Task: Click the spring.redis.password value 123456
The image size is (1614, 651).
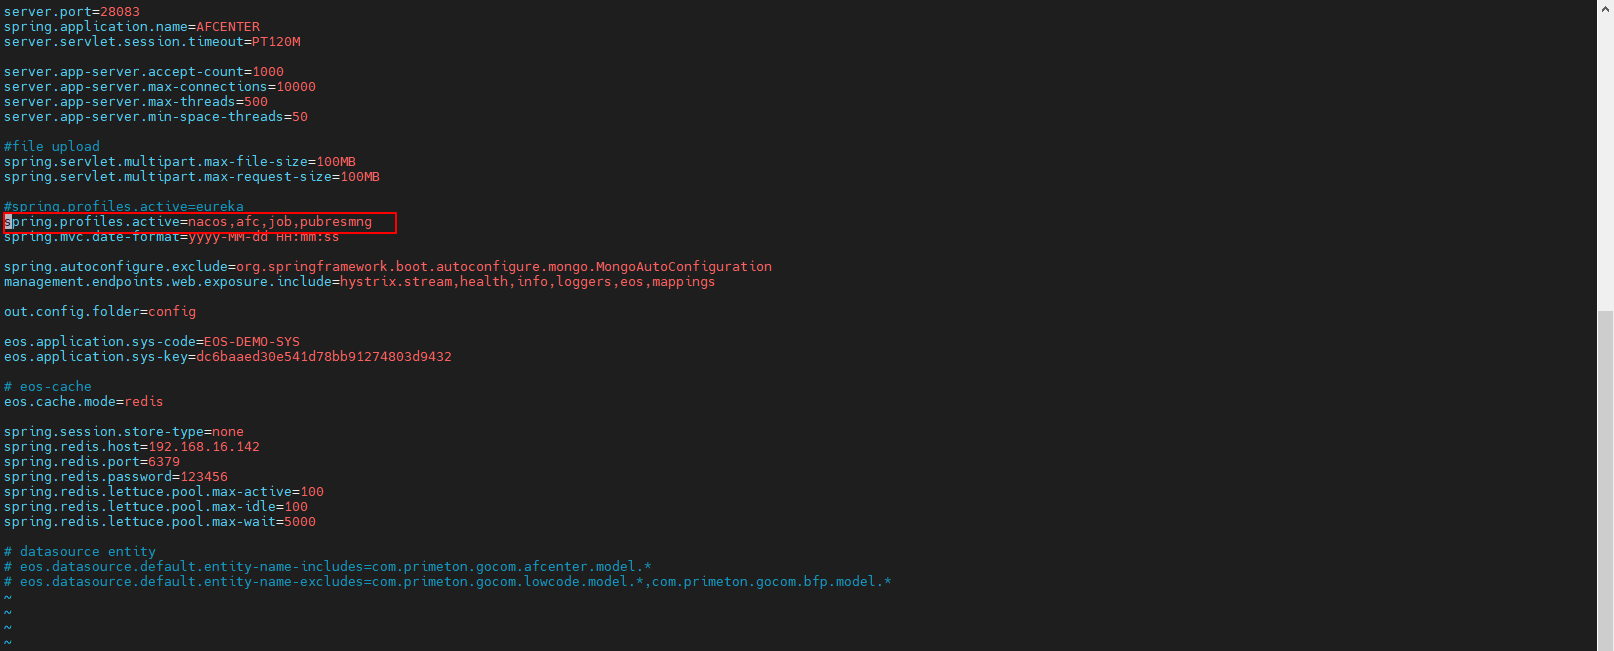Action: pos(204,477)
